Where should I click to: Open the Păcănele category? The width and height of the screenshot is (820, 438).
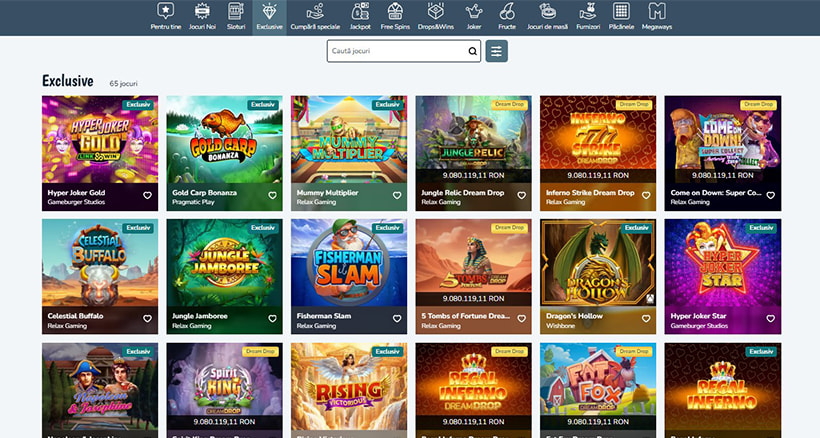coord(621,17)
